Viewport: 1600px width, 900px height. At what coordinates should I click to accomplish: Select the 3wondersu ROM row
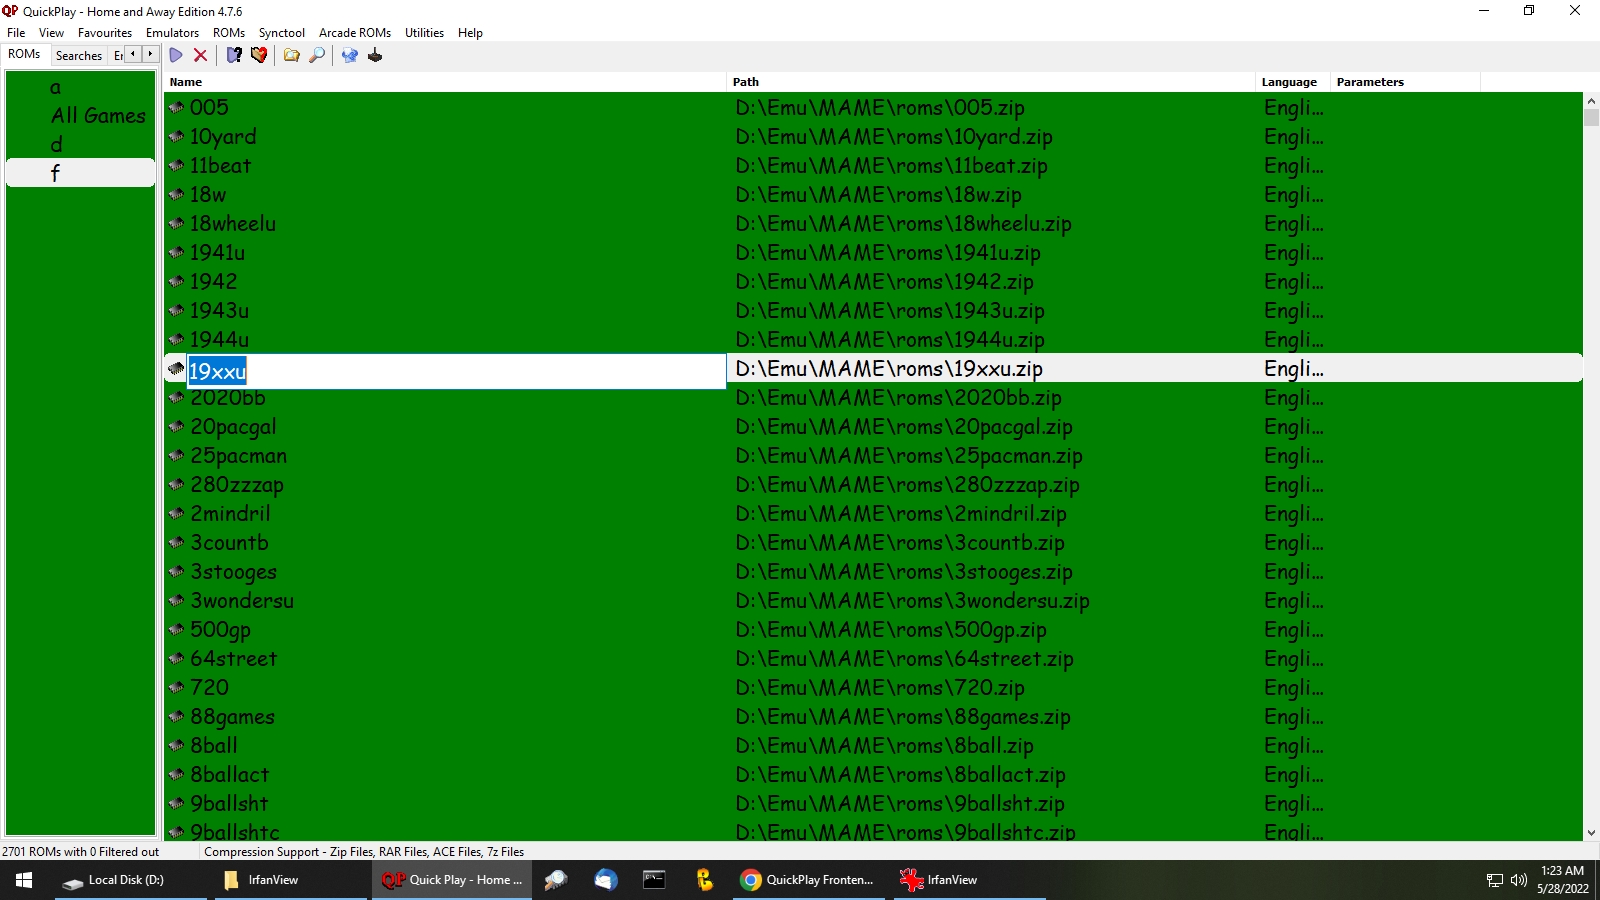click(x=873, y=600)
